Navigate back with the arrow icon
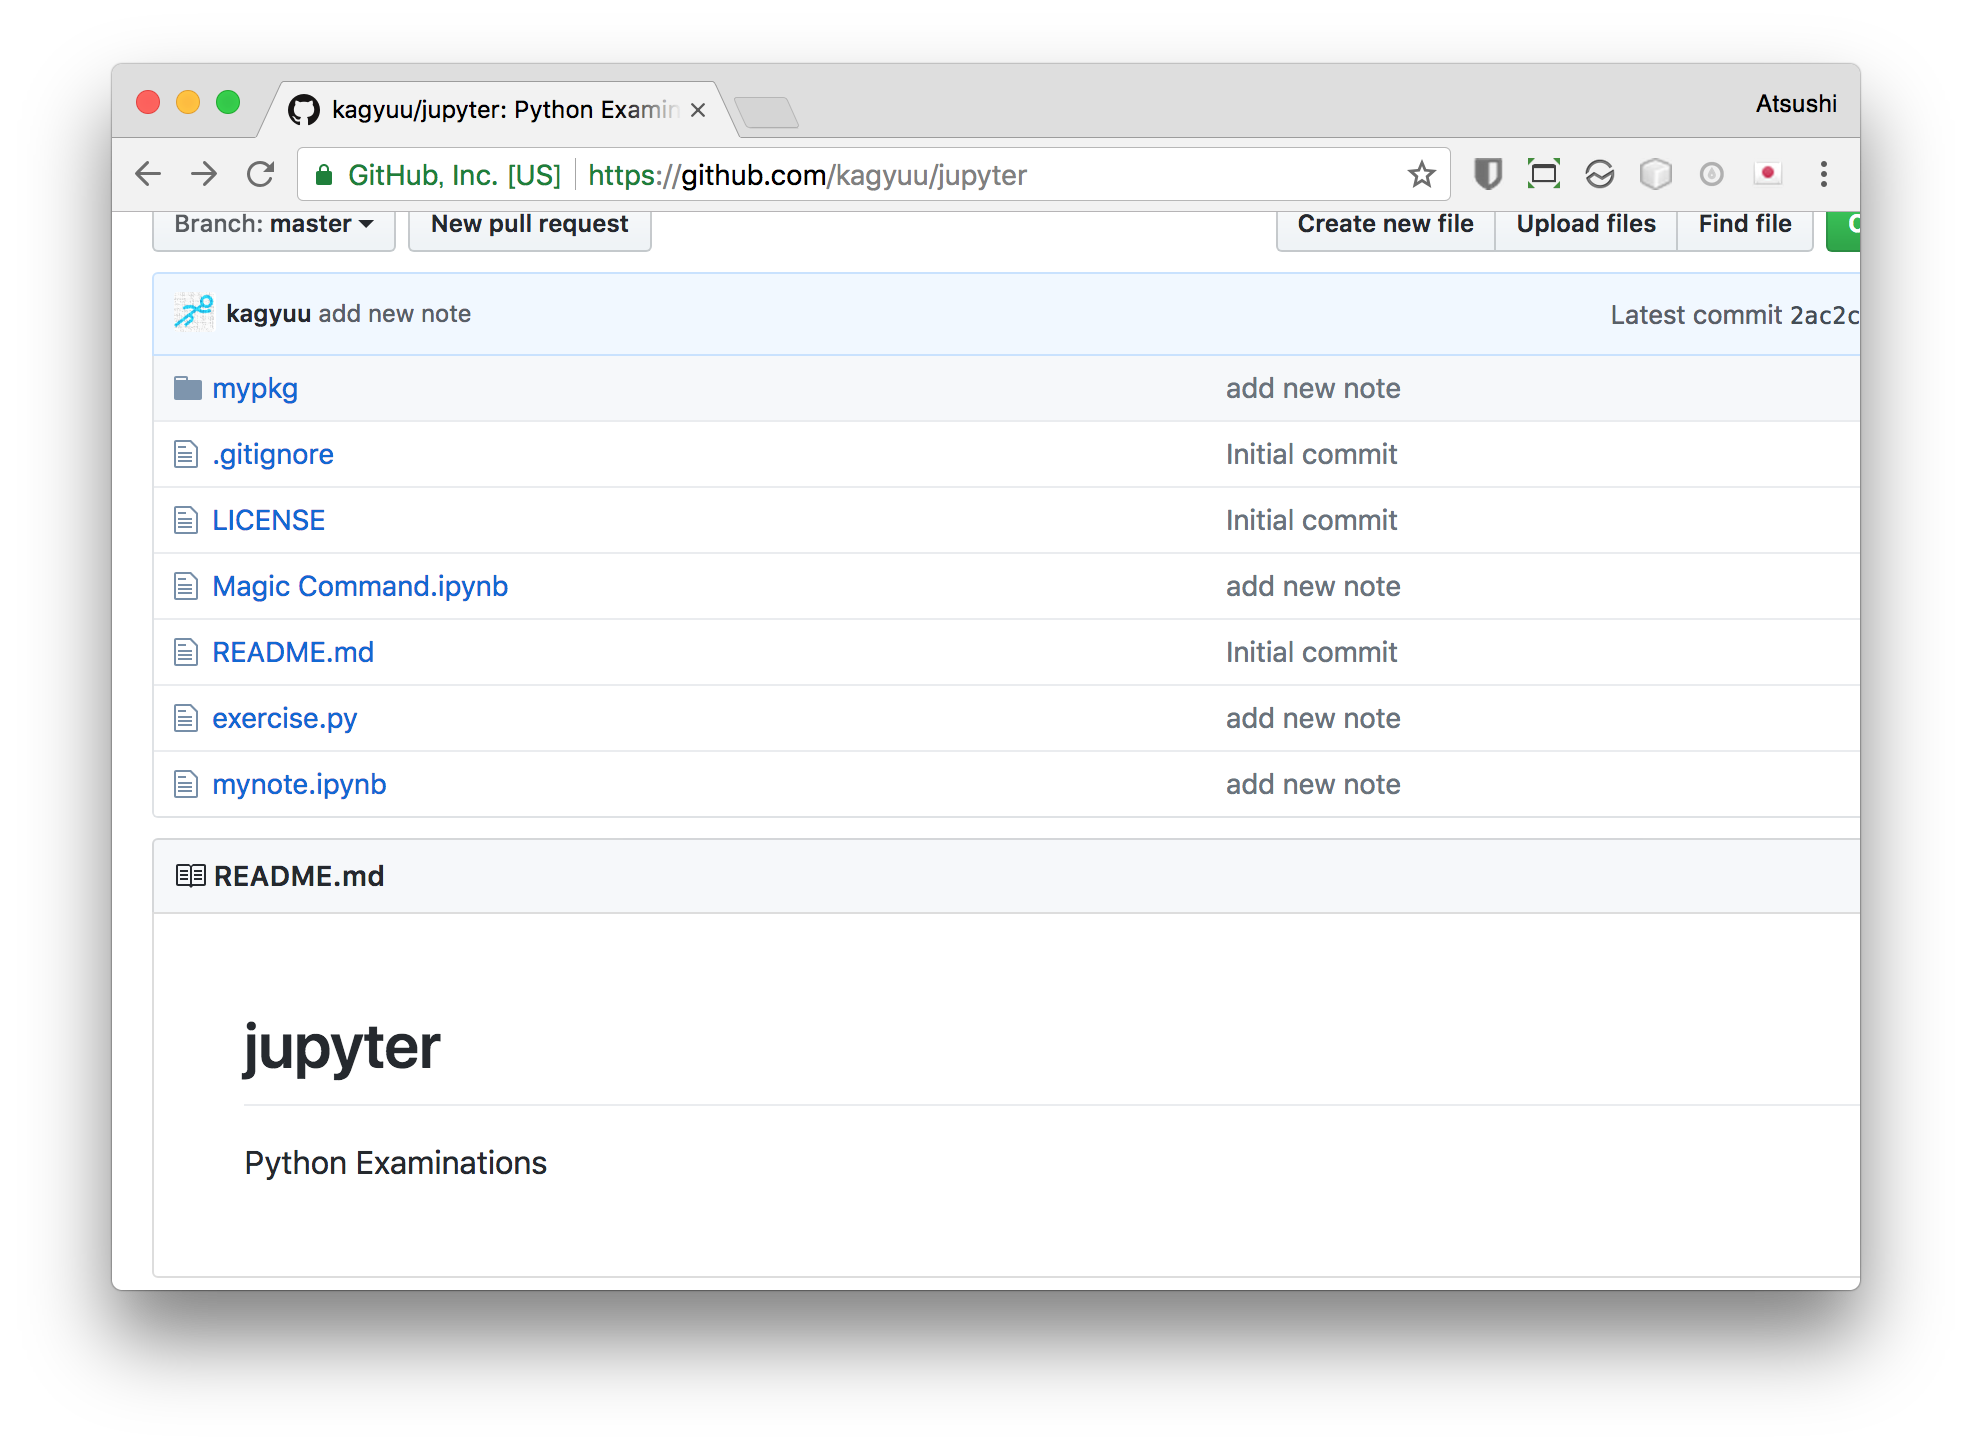 click(x=147, y=174)
